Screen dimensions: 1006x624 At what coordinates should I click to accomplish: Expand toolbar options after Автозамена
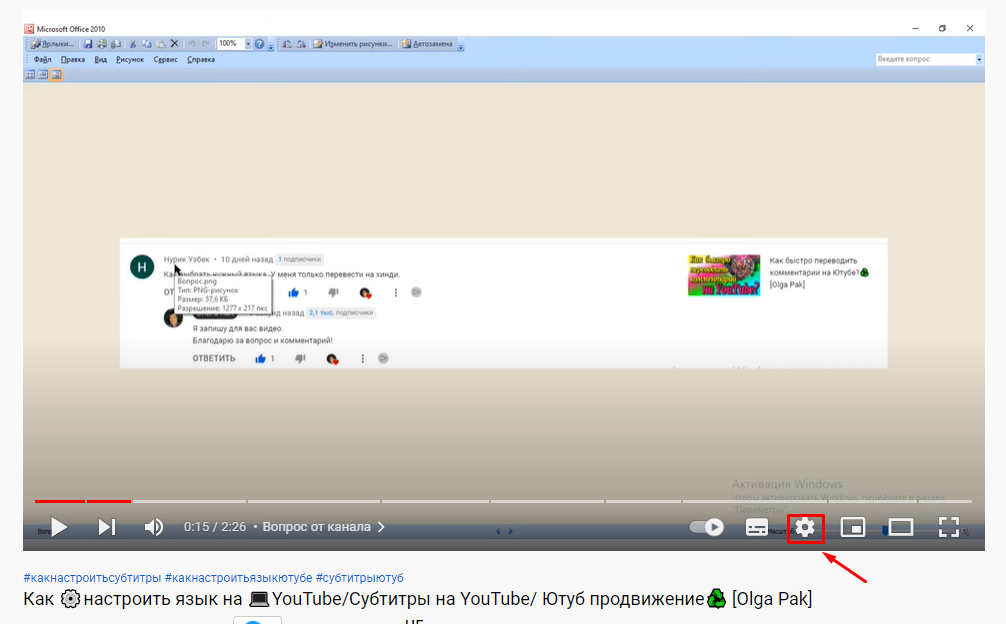(x=461, y=46)
